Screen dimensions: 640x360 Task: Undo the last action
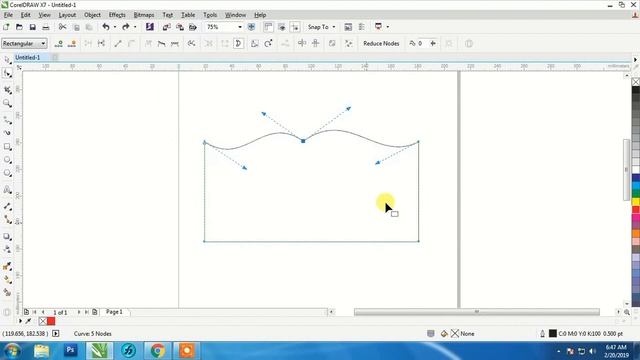click(x=106, y=27)
